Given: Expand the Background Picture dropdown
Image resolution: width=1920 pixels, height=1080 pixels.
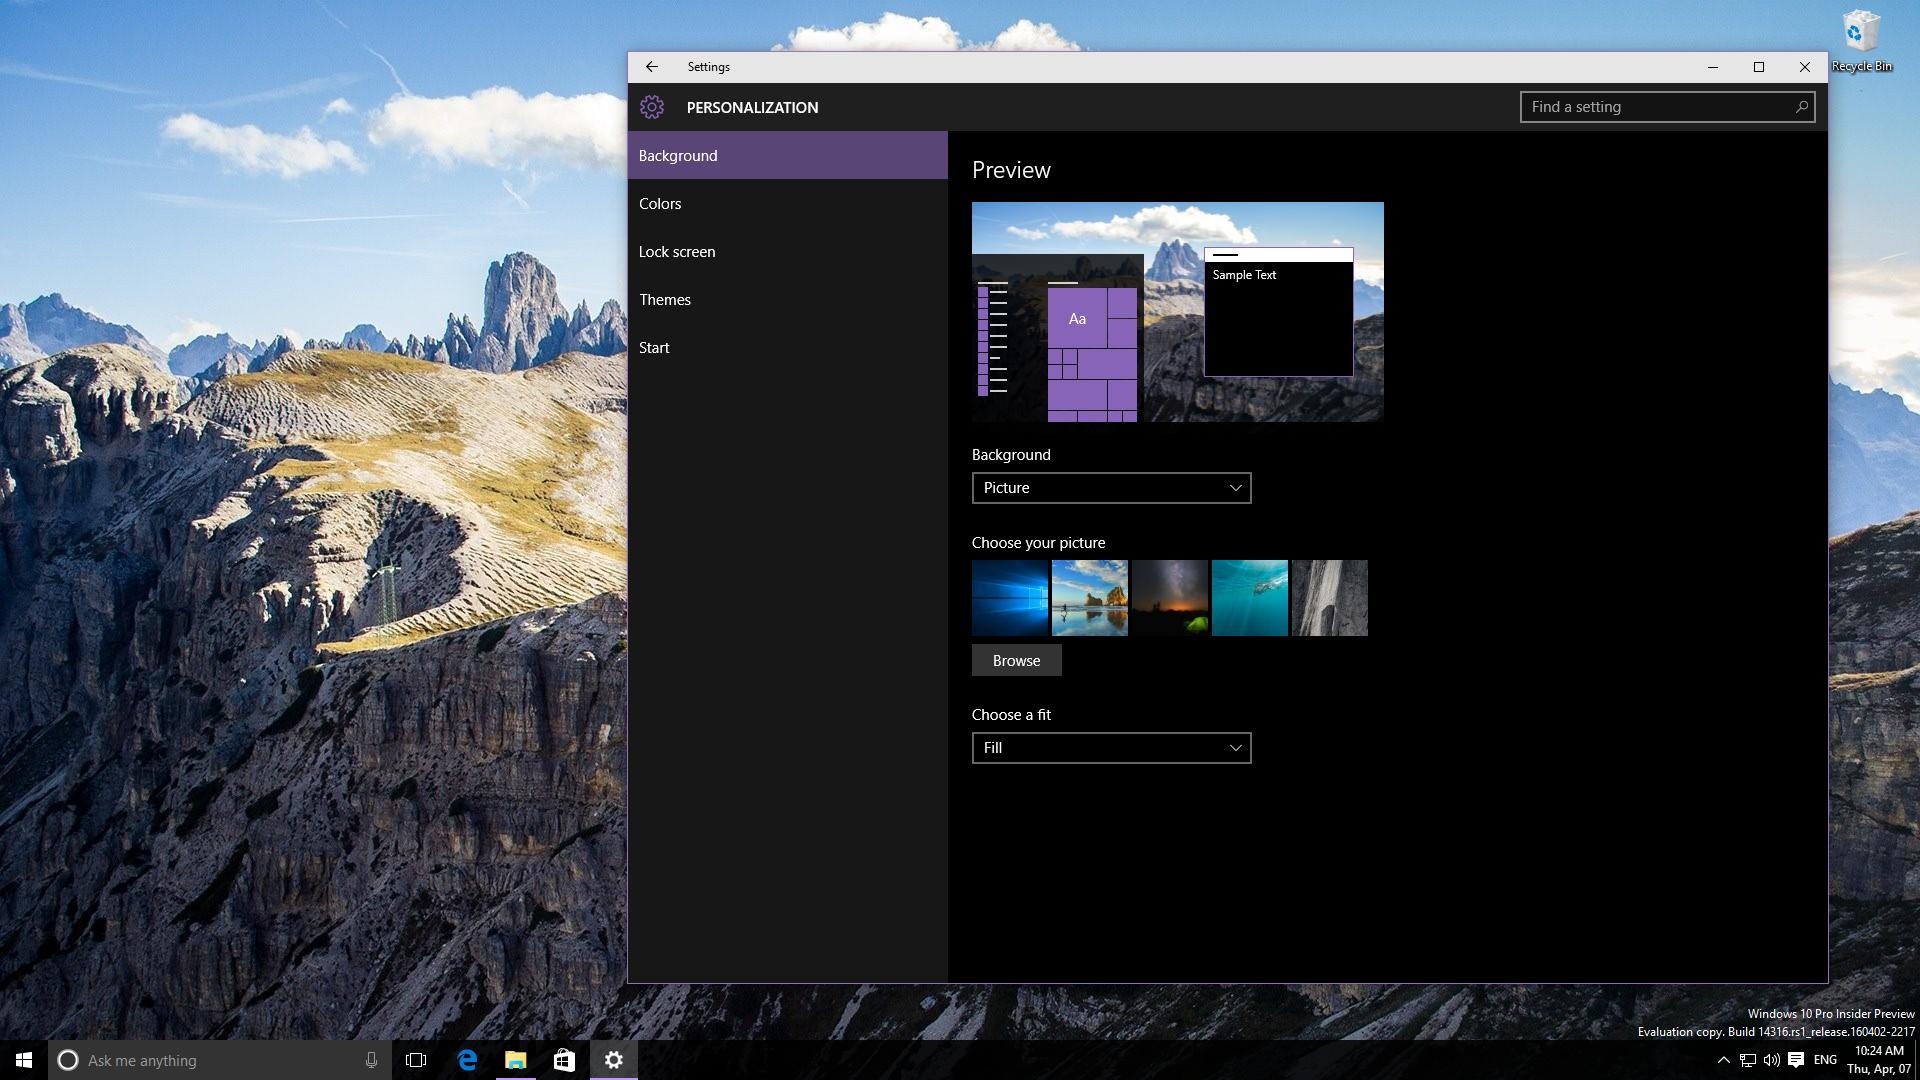Looking at the screenshot, I should coord(1111,488).
